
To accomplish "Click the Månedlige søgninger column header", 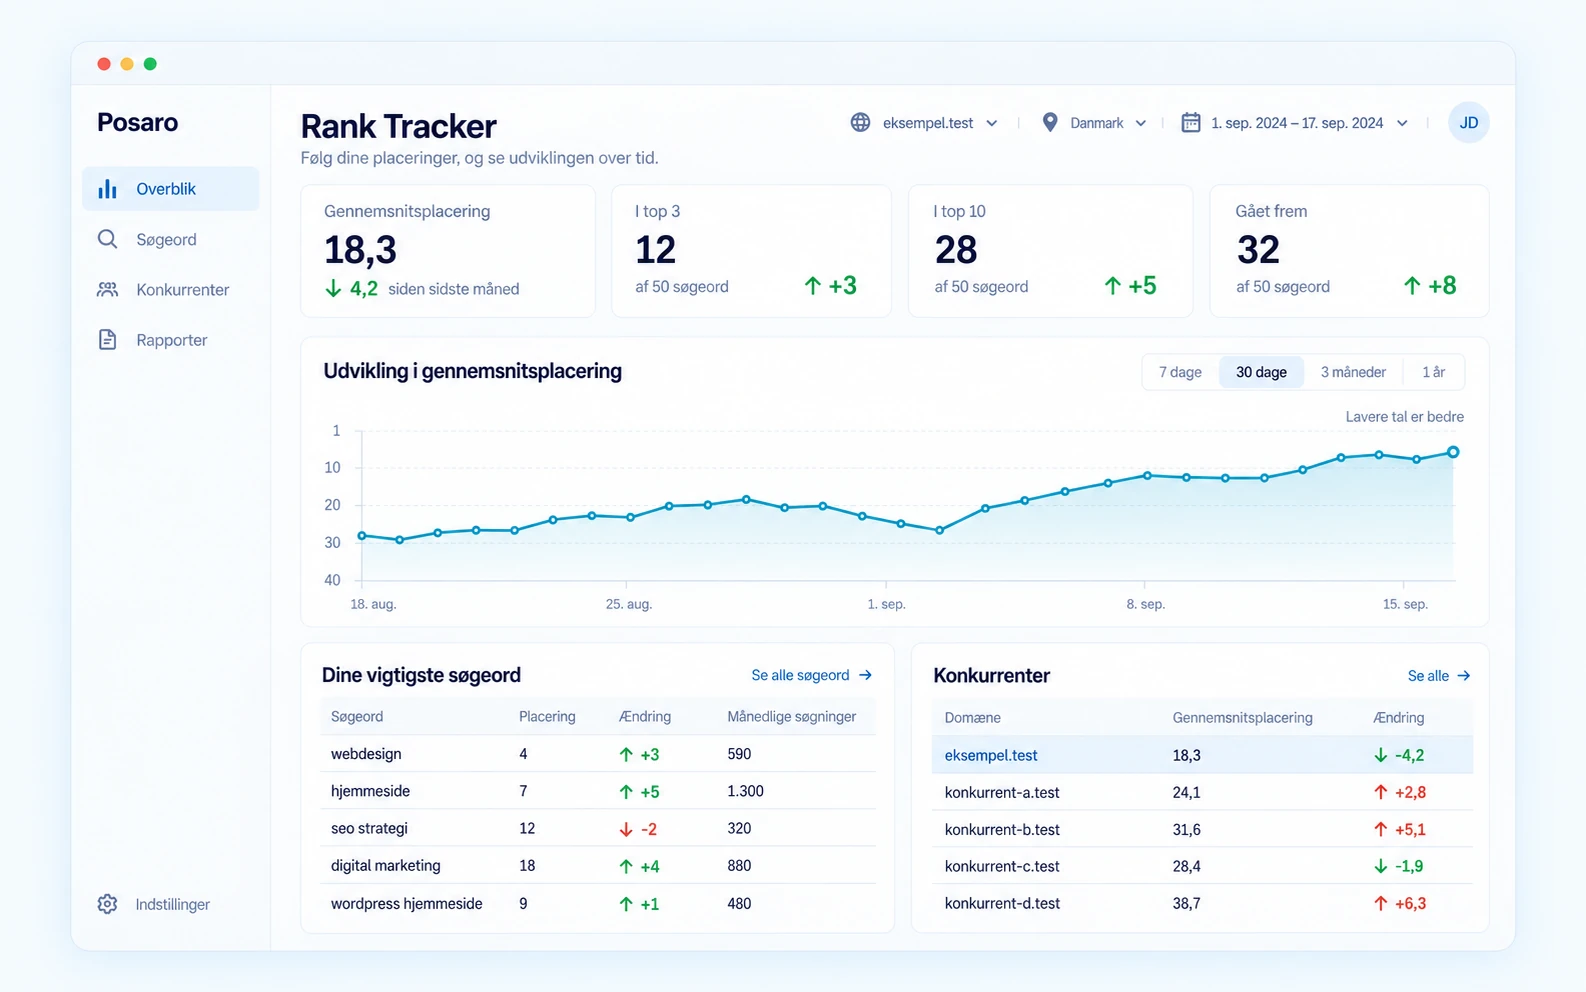I will pos(791,716).
